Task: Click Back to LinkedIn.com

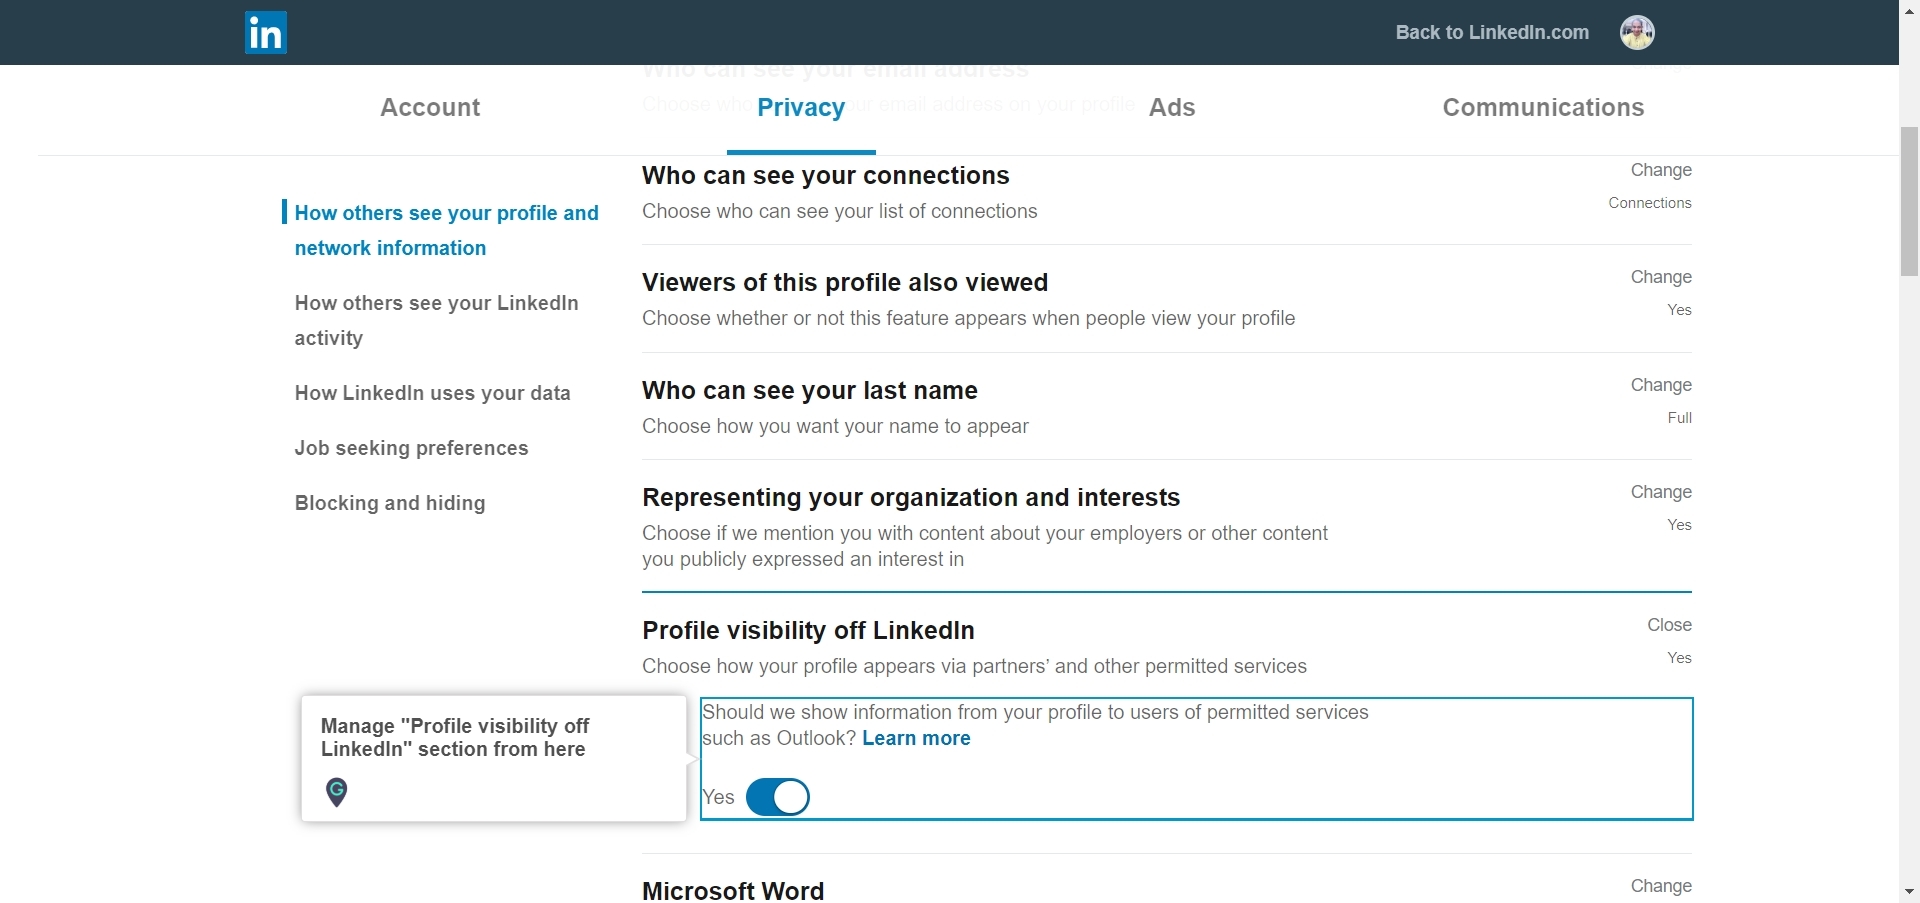Action: point(1490,32)
